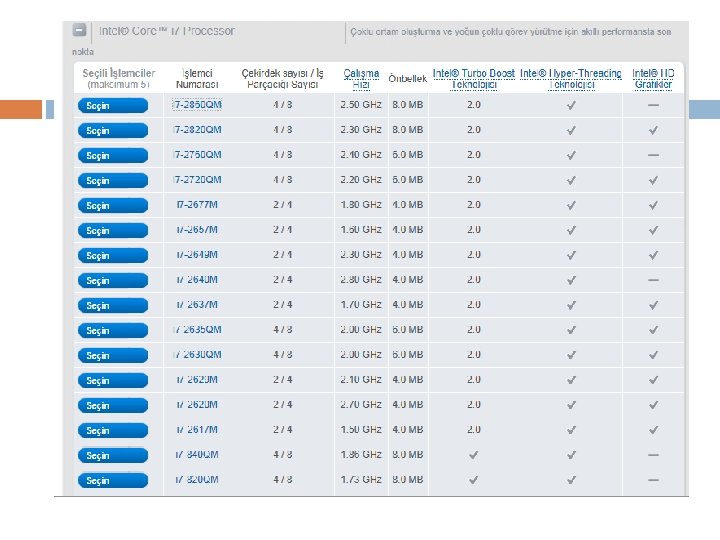The height and width of the screenshot is (540, 720).
Task: Open the i7-2620M processor link
Action: [197, 404]
